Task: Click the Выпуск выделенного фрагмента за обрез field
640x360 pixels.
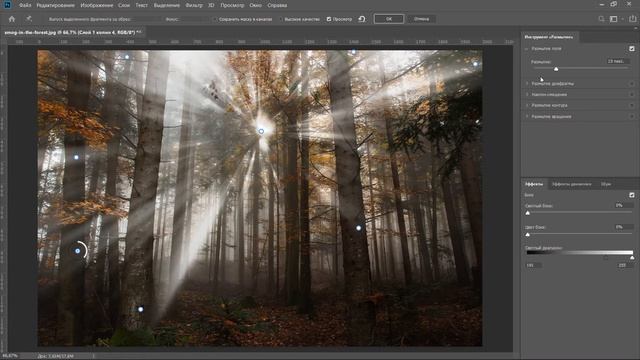Action: (x=146, y=19)
